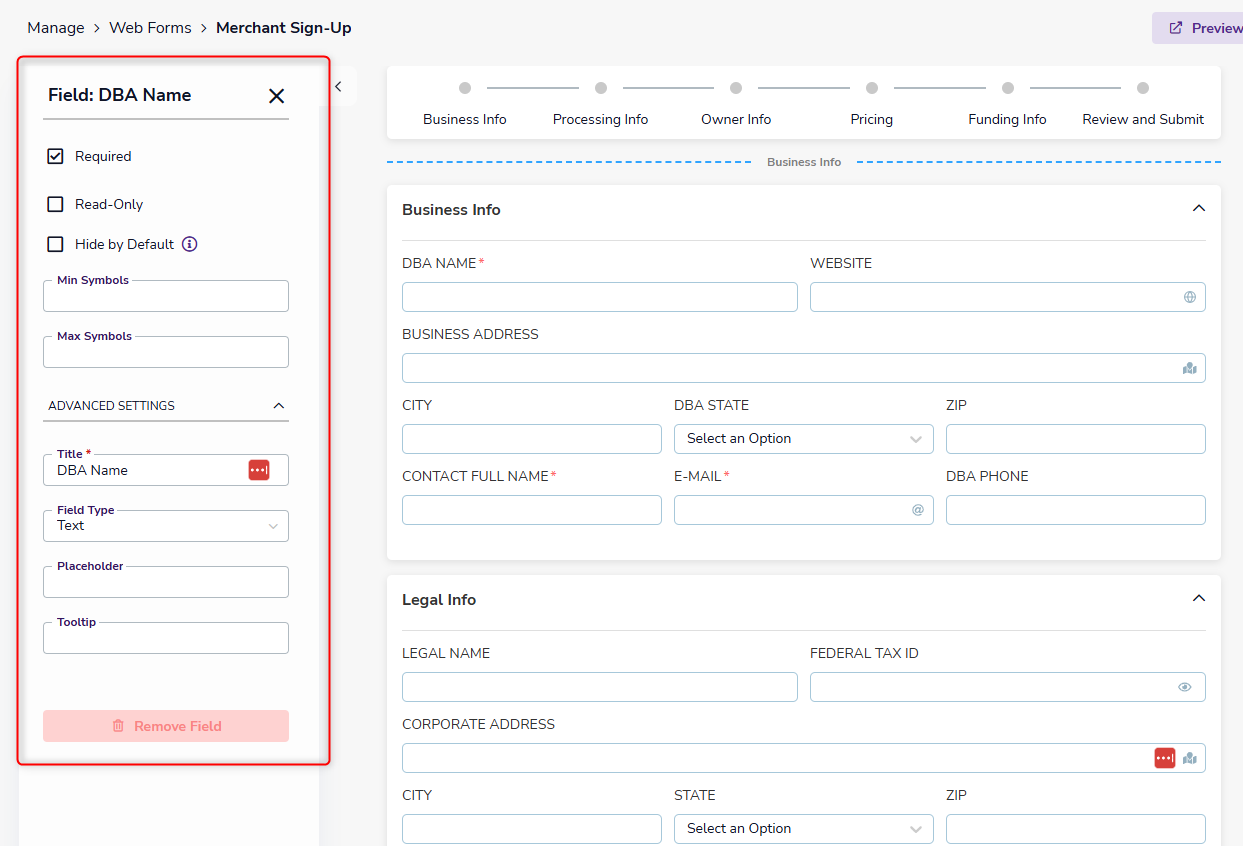Click the Max Symbols input field

click(166, 352)
